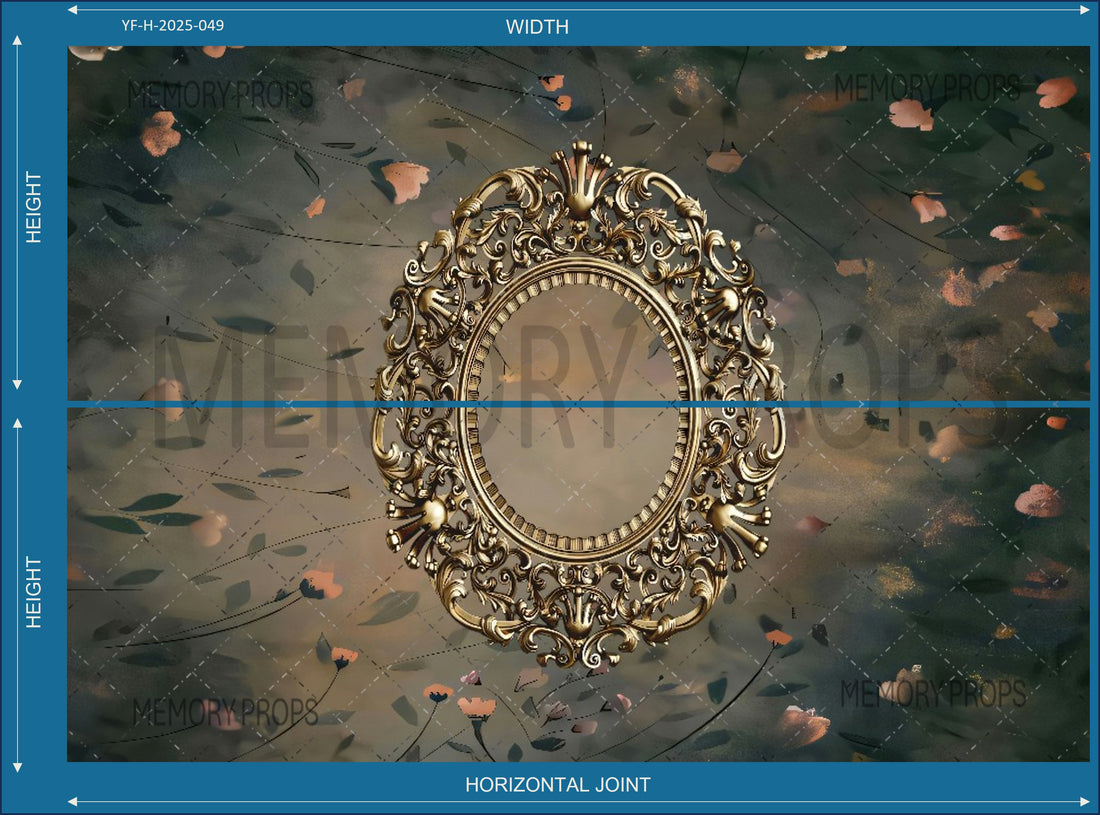Click the bottom-left MEMORY PROPS watermark
This screenshot has height=815, width=1100.
225,713
